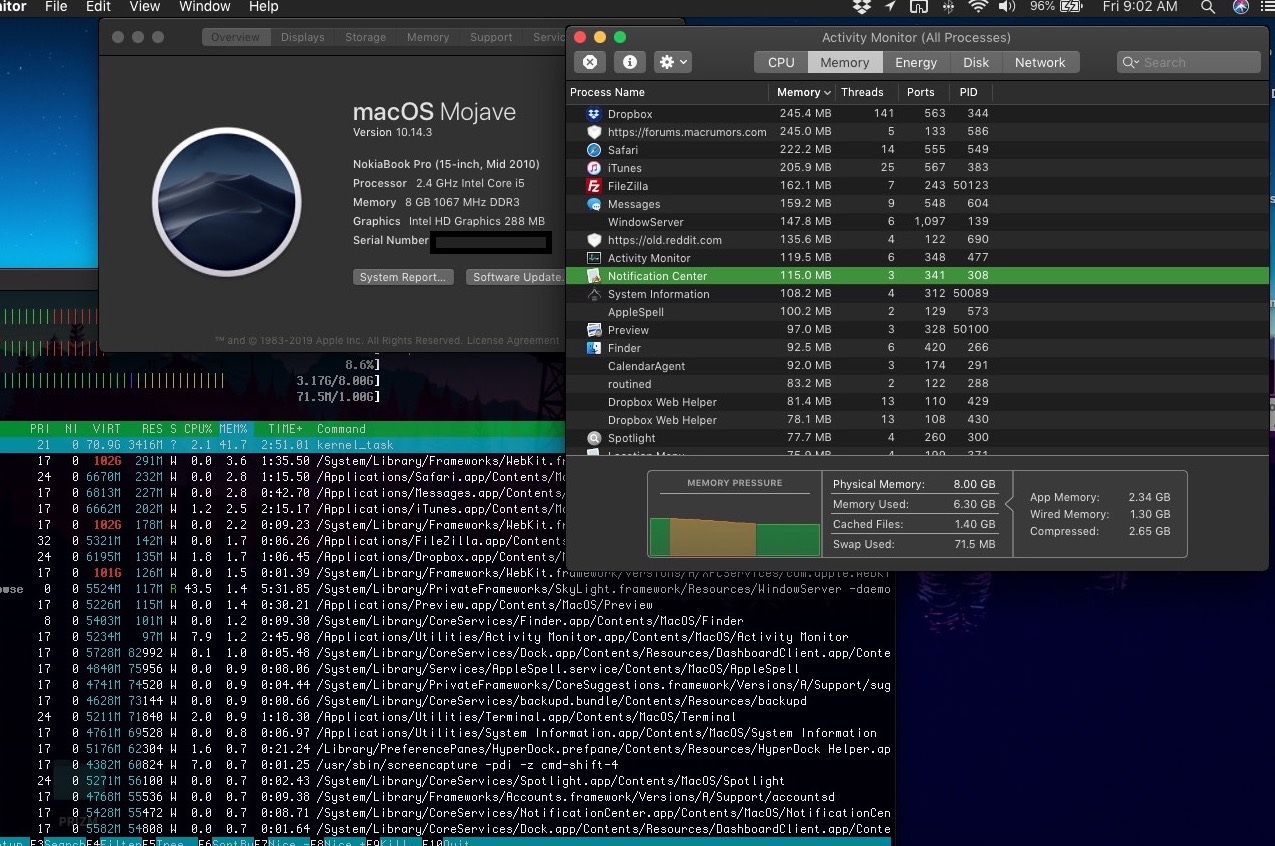
Task: Sort by the PID column header
Action: point(969,92)
